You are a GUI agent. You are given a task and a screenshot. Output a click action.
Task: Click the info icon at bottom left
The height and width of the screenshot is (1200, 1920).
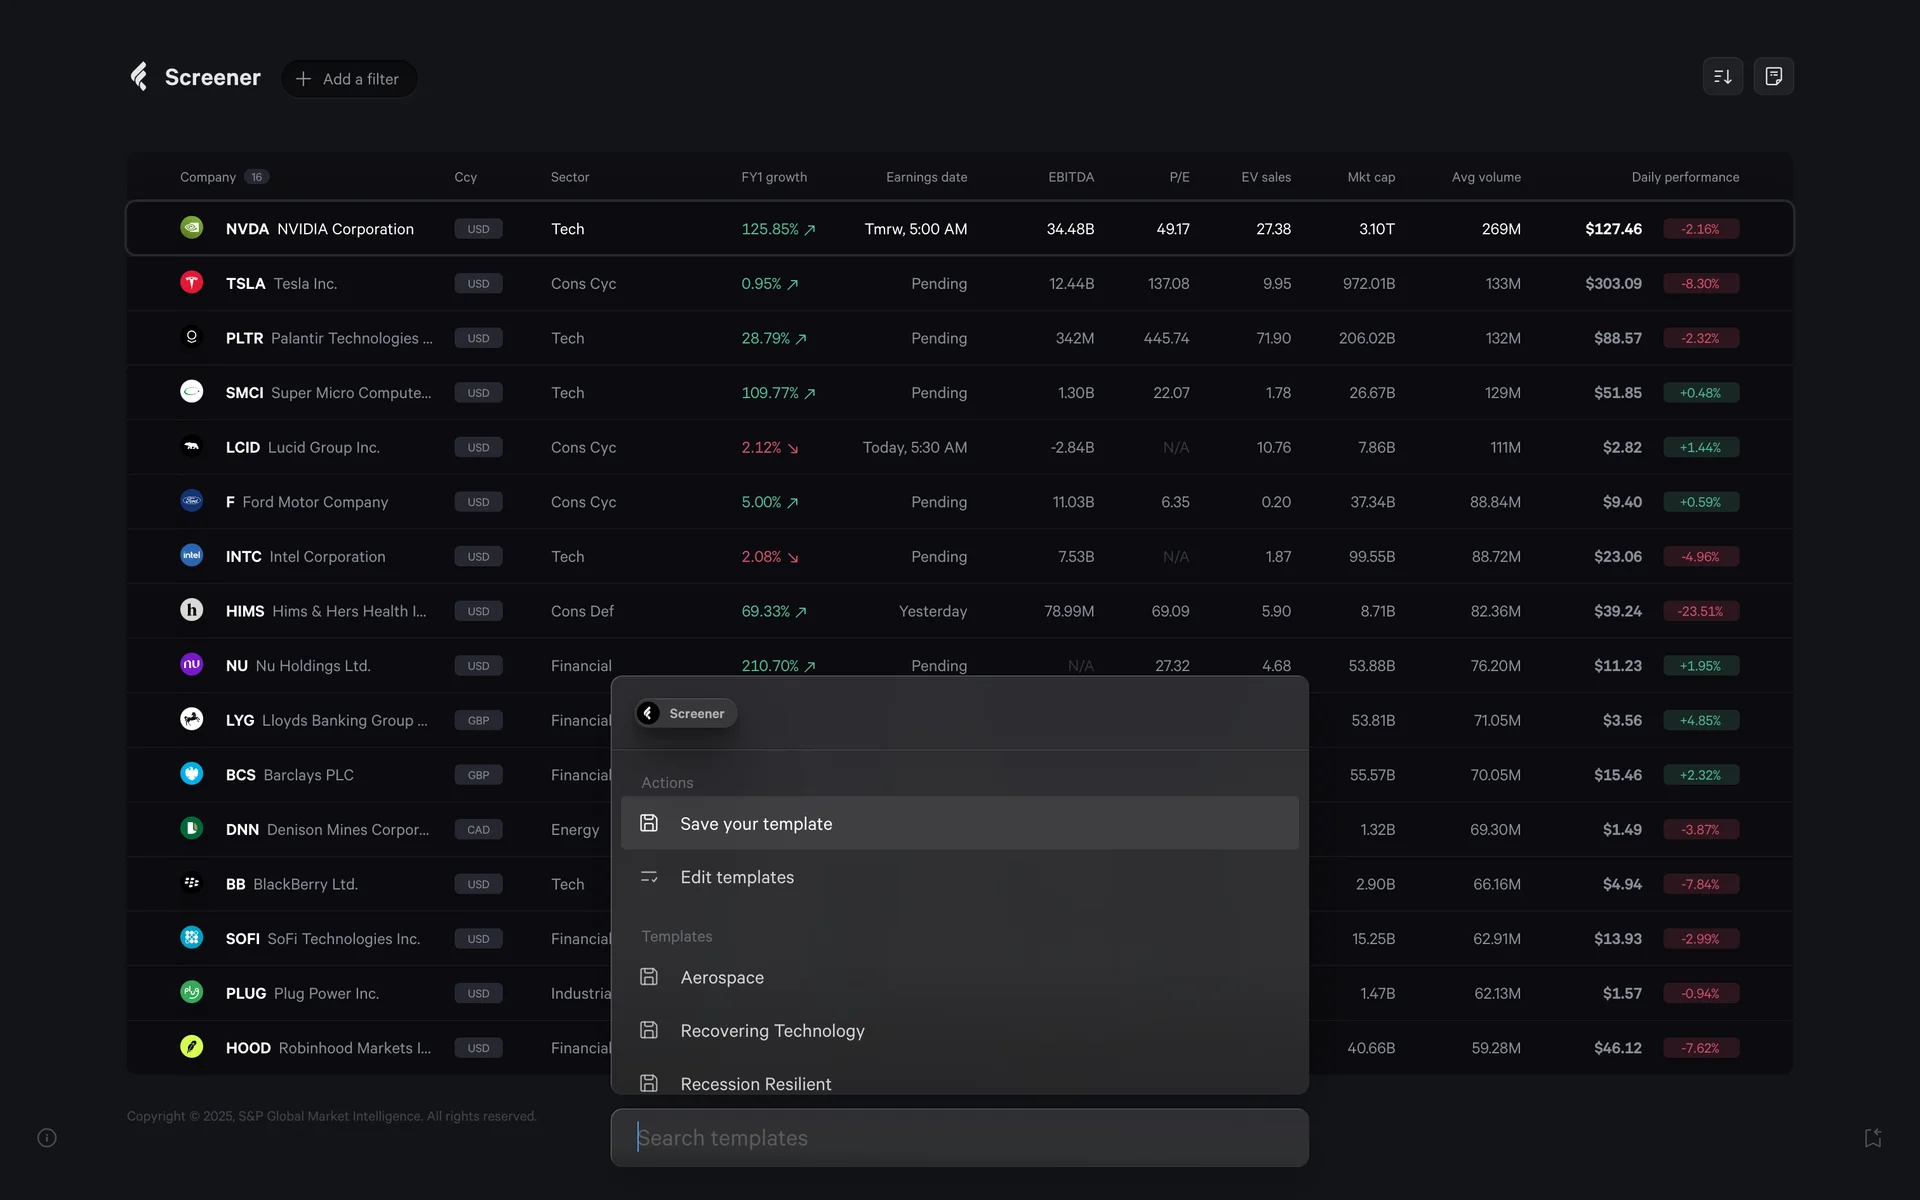click(x=47, y=1138)
